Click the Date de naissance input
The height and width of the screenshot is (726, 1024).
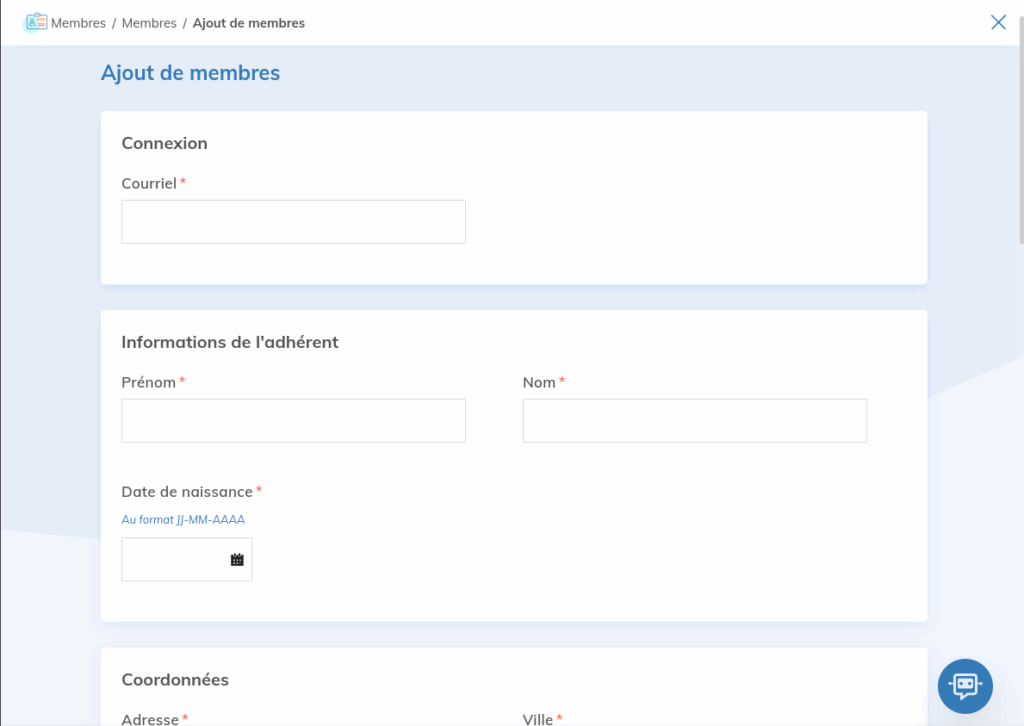pyautogui.click(x=187, y=560)
